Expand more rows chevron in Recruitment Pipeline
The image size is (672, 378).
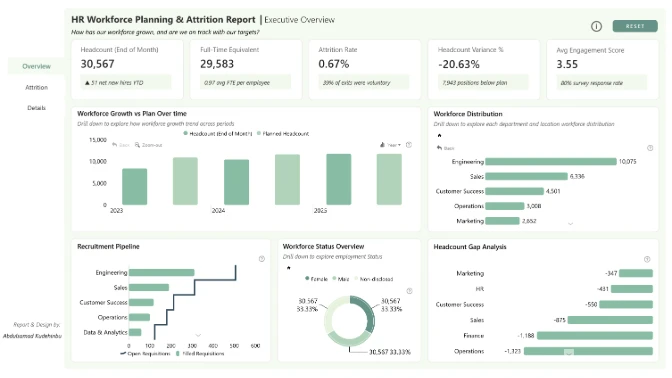(198, 335)
